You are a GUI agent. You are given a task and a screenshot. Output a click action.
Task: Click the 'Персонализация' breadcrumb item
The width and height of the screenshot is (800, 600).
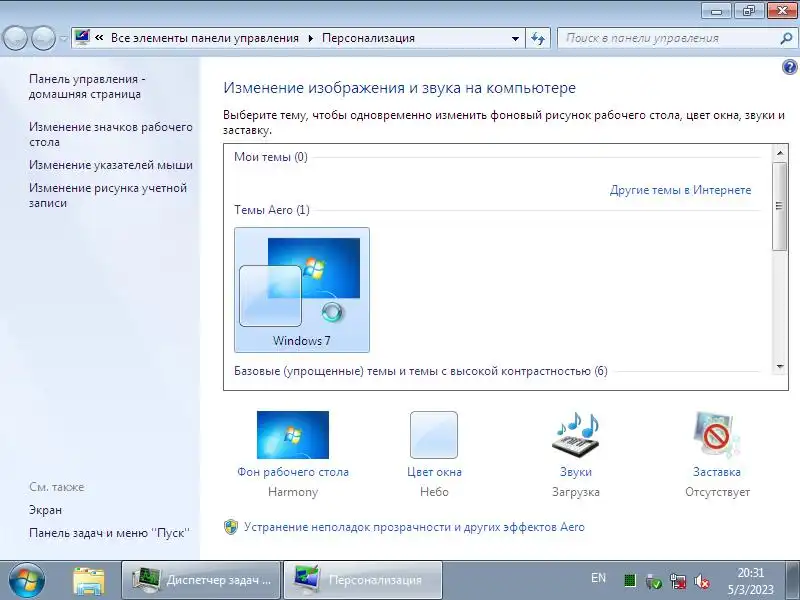pos(368,38)
